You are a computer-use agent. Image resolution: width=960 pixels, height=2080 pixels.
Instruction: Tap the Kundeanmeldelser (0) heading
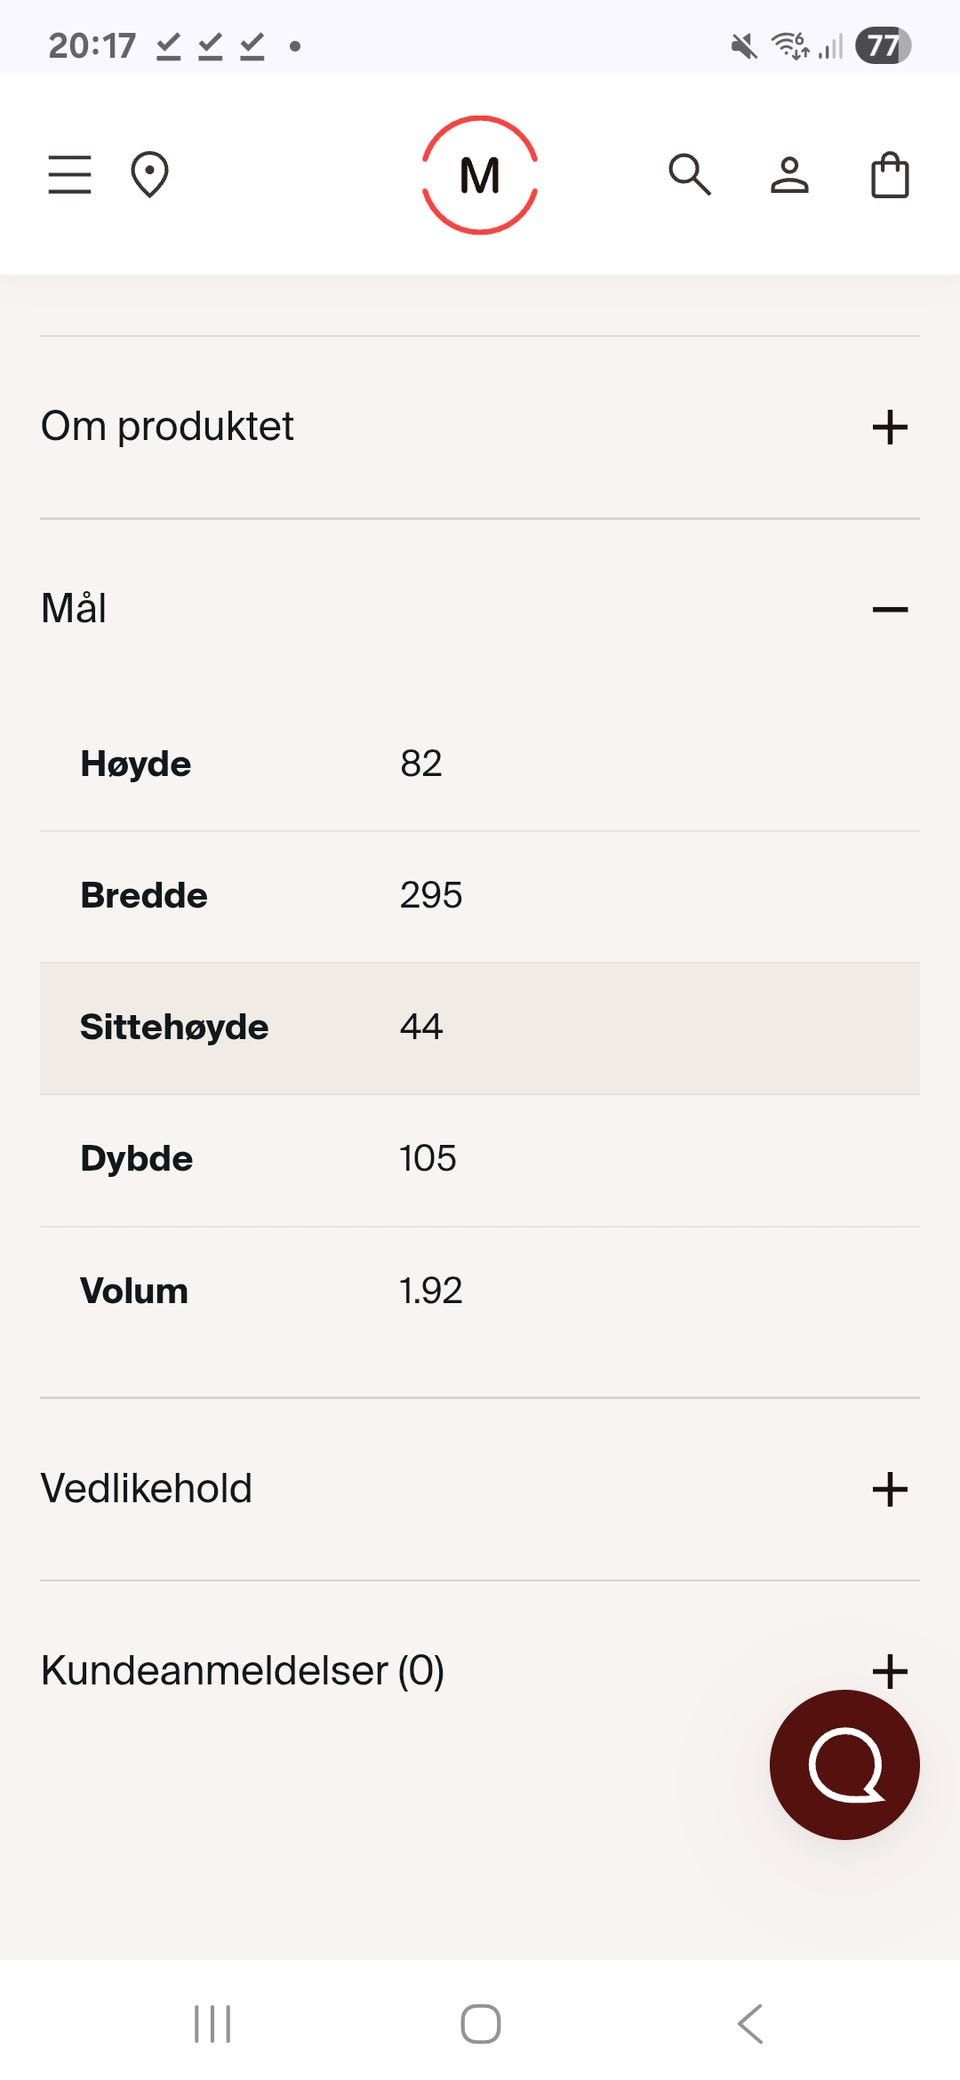pyautogui.click(x=242, y=1671)
